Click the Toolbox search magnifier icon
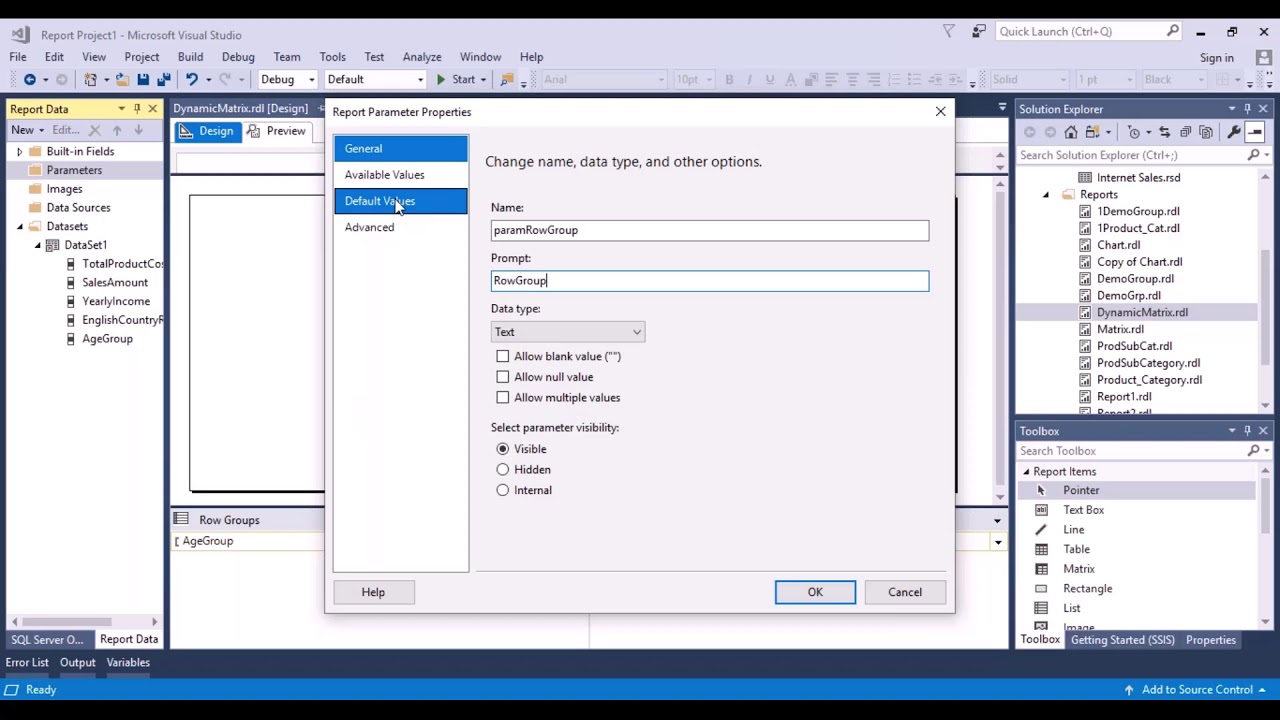1280x720 pixels. pos(1255,451)
